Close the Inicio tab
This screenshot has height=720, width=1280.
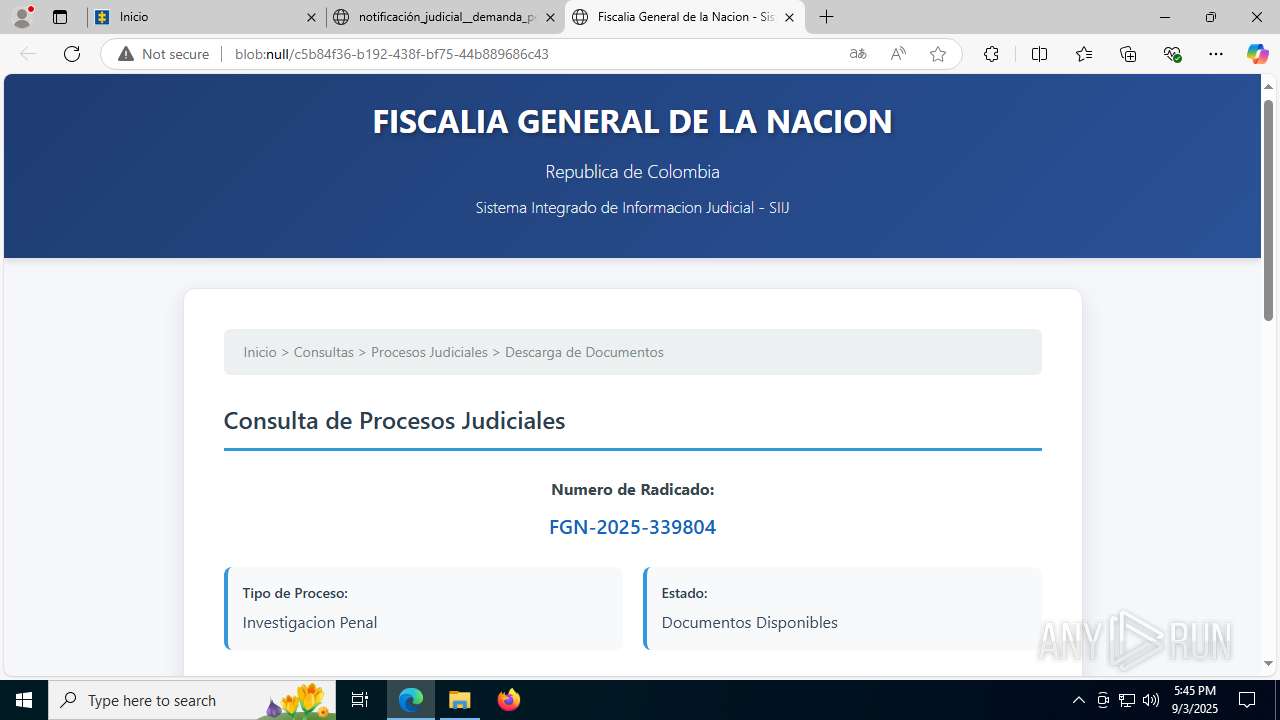(x=311, y=17)
